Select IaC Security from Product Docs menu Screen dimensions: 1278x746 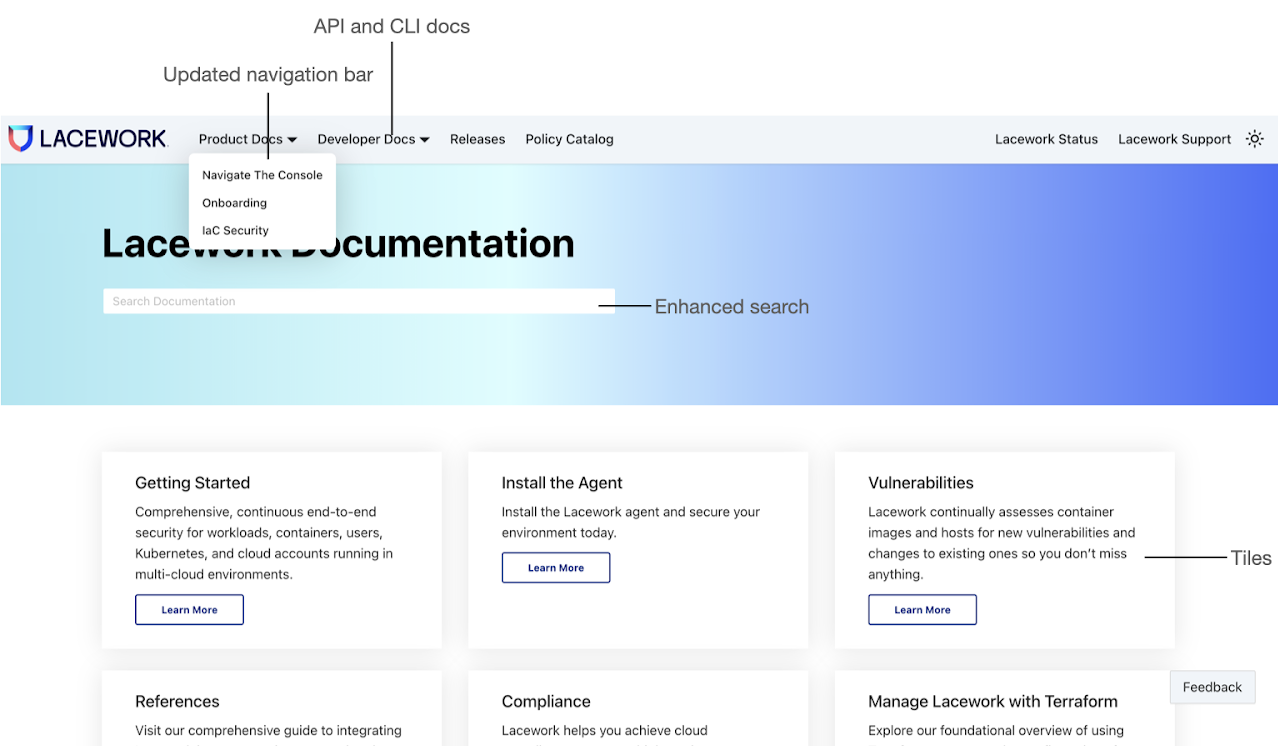pos(235,230)
